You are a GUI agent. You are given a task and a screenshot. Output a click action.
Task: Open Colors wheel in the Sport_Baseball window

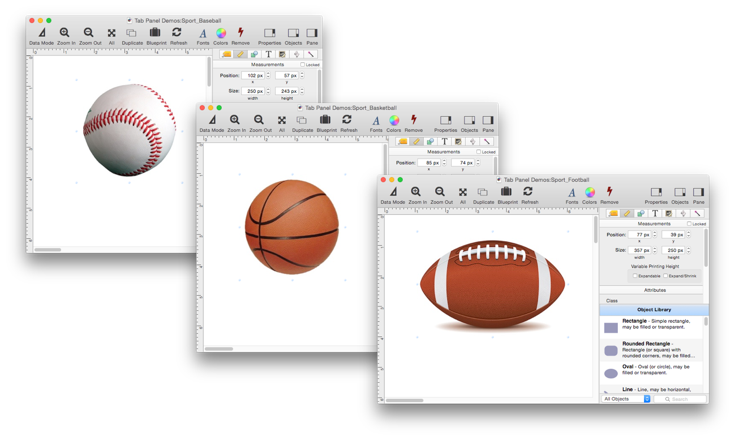(221, 36)
